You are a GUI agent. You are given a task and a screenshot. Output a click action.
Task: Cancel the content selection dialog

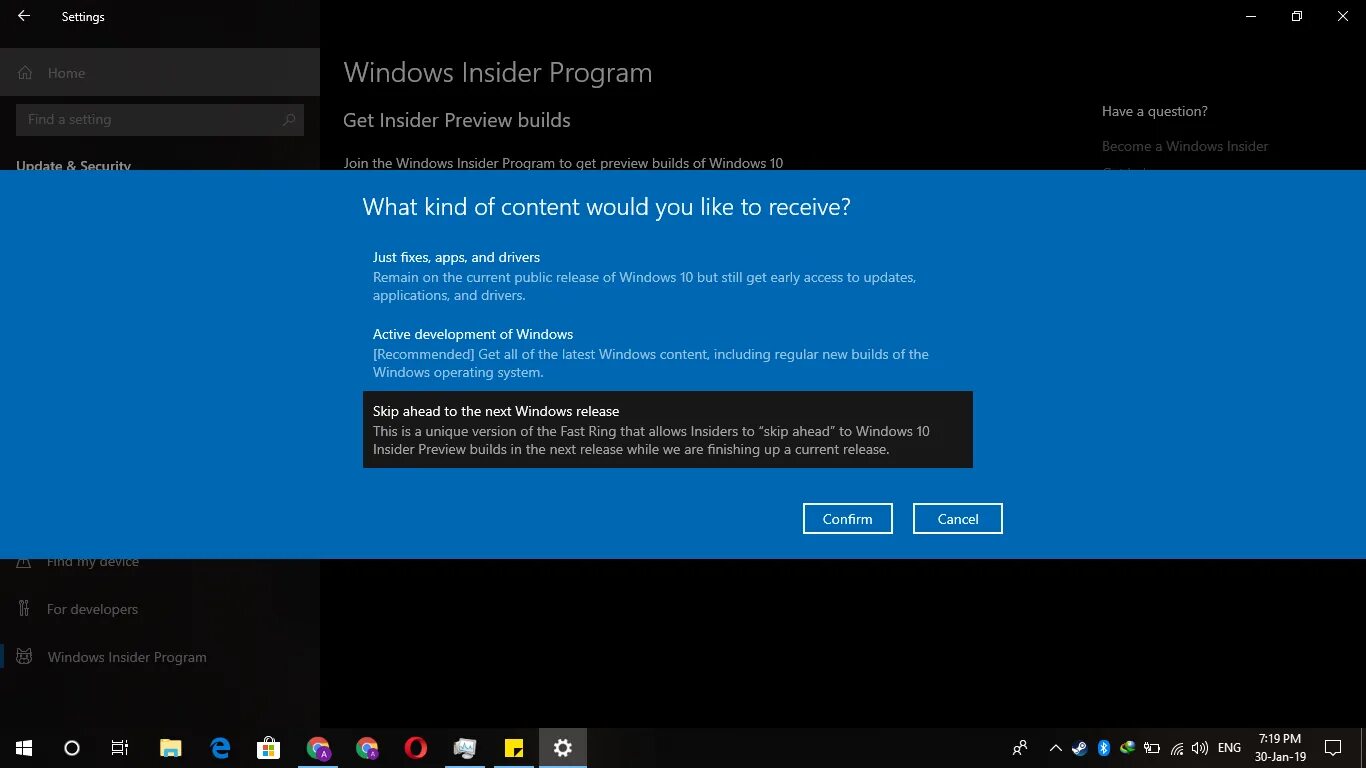coord(957,519)
